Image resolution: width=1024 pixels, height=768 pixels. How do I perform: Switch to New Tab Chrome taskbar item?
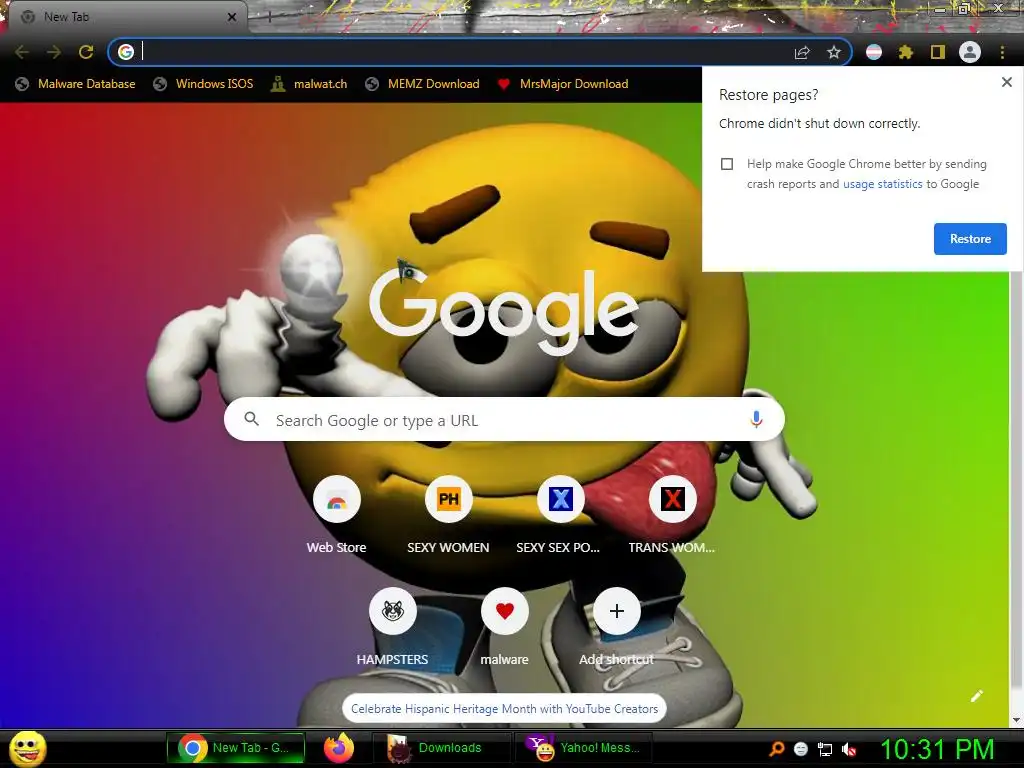235,748
